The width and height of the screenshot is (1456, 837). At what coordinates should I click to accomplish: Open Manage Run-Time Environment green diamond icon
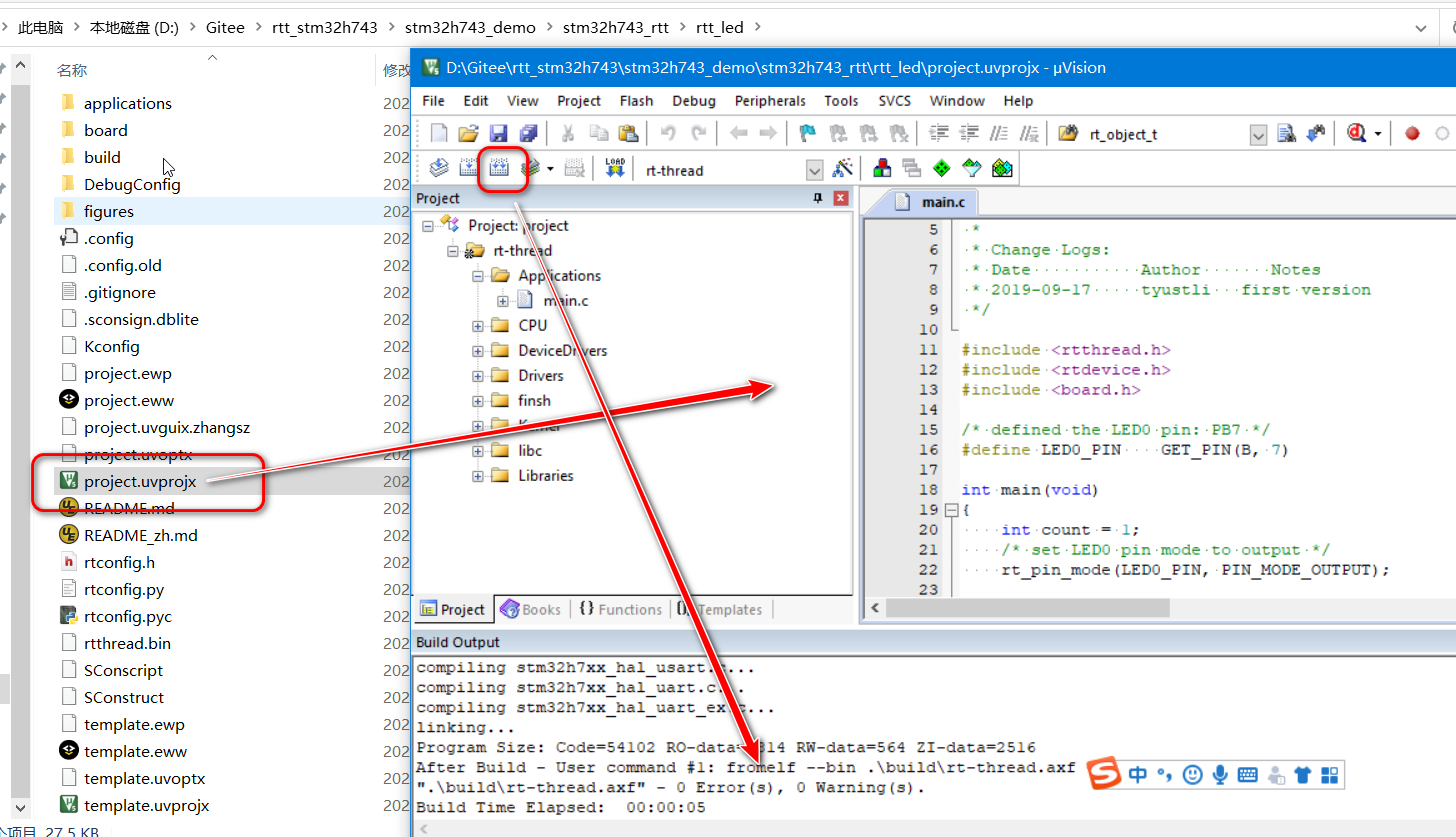(941, 168)
